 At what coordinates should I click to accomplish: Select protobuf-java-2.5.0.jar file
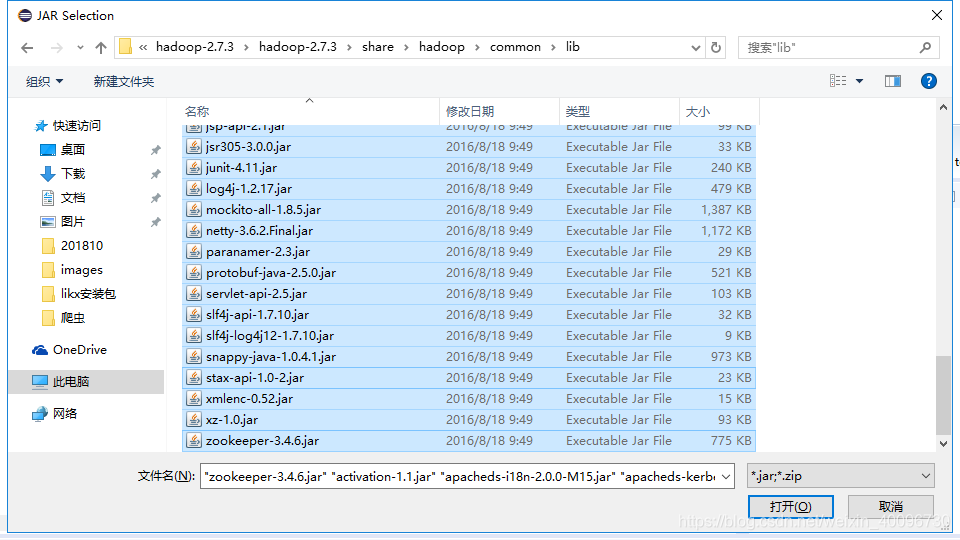469,272
